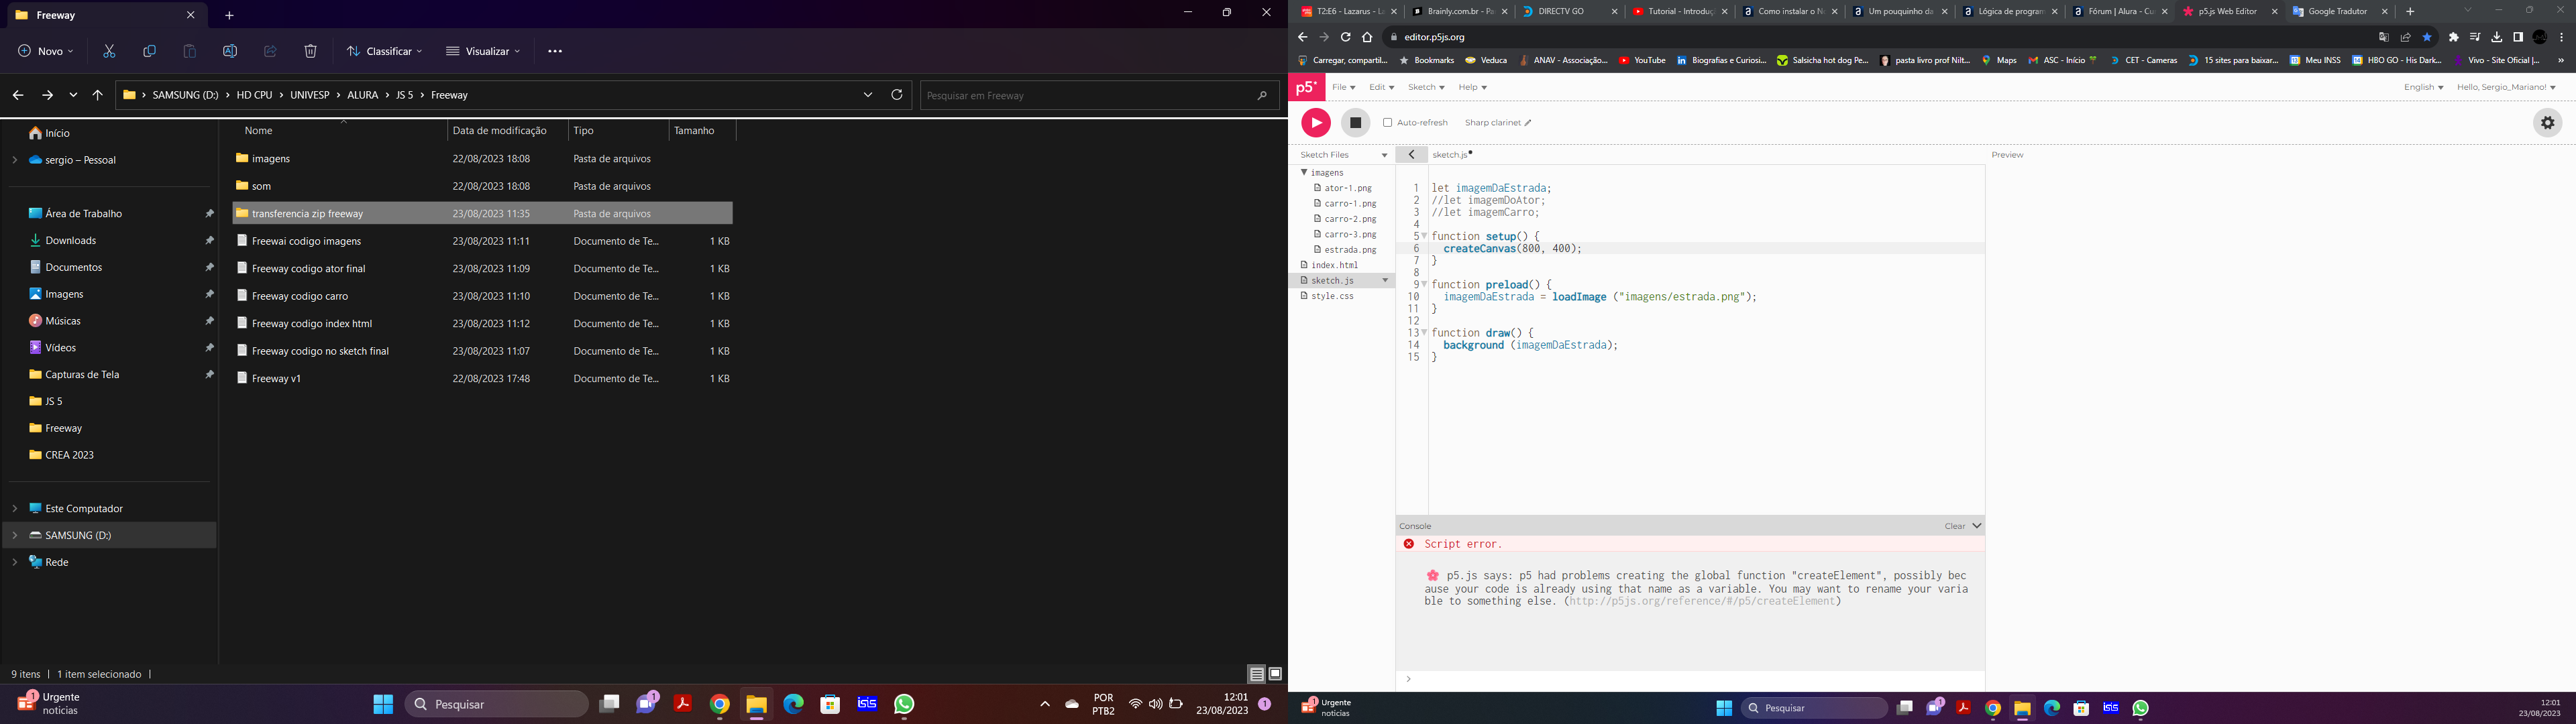Open the three-dots See more menu in File Explorer

(x=555, y=51)
